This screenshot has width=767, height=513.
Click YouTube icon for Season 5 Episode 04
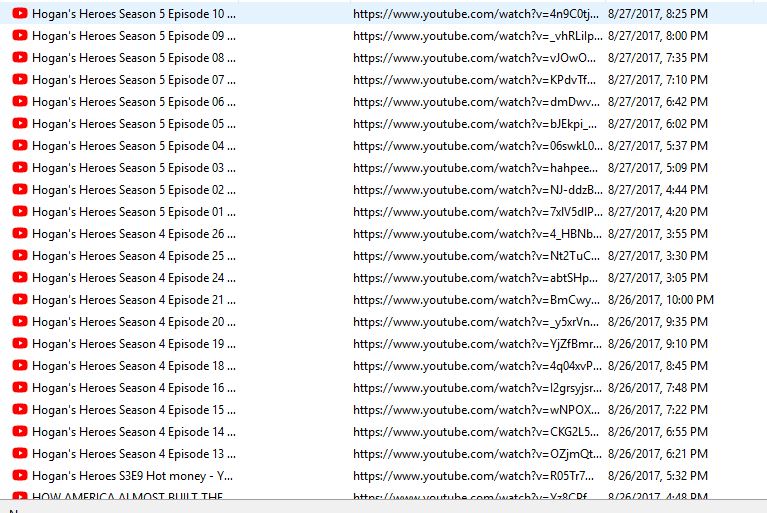(20, 145)
